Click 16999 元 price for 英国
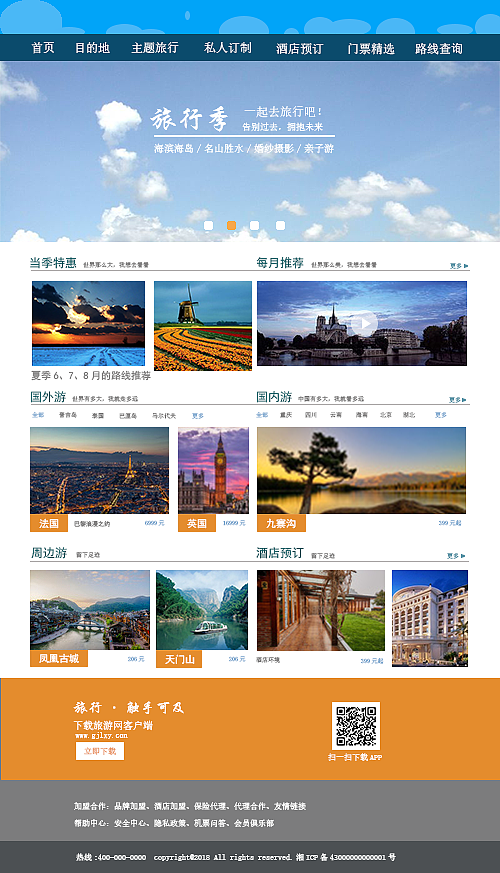Image resolution: width=500 pixels, height=873 pixels. 234,523
